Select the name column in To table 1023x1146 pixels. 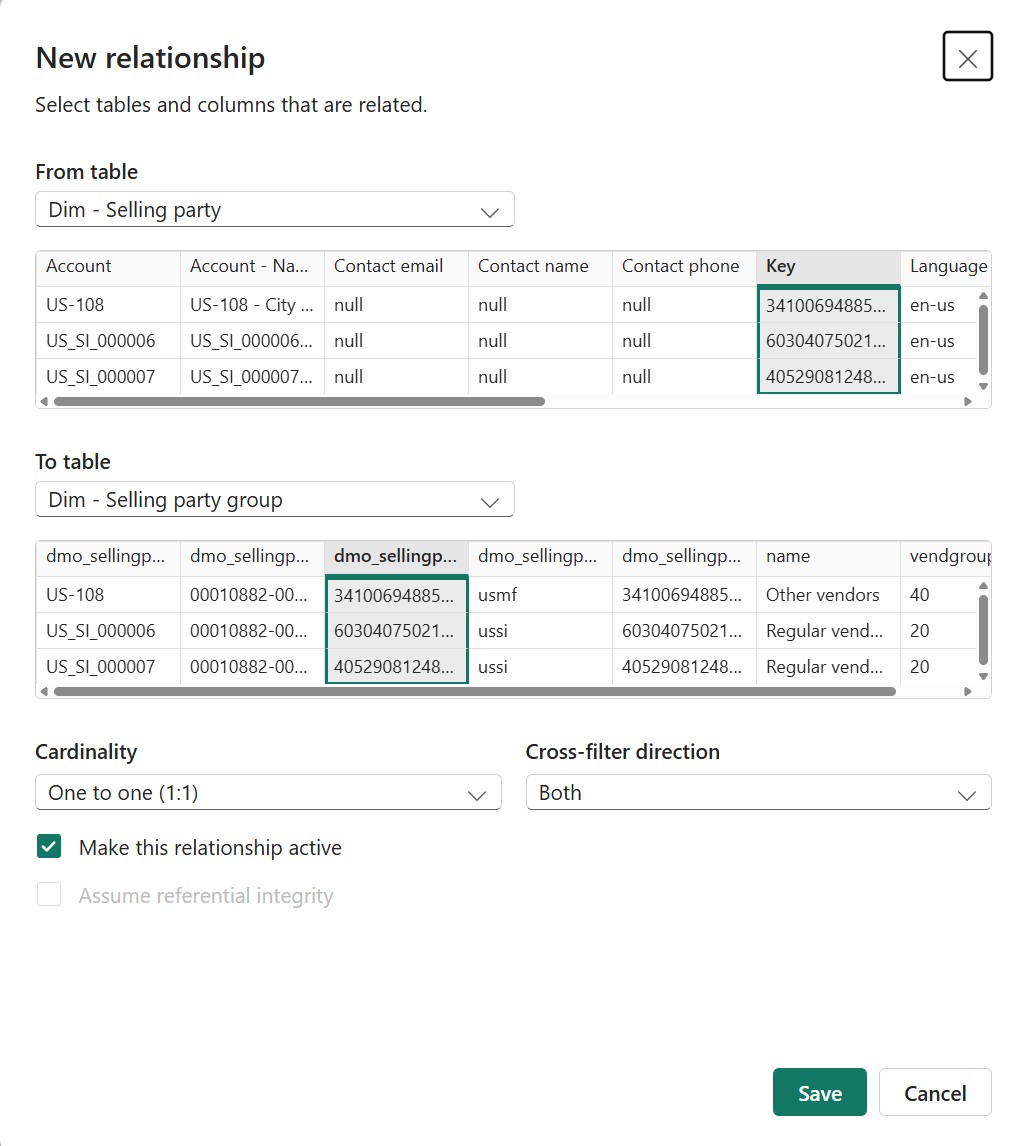(x=828, y=556)
